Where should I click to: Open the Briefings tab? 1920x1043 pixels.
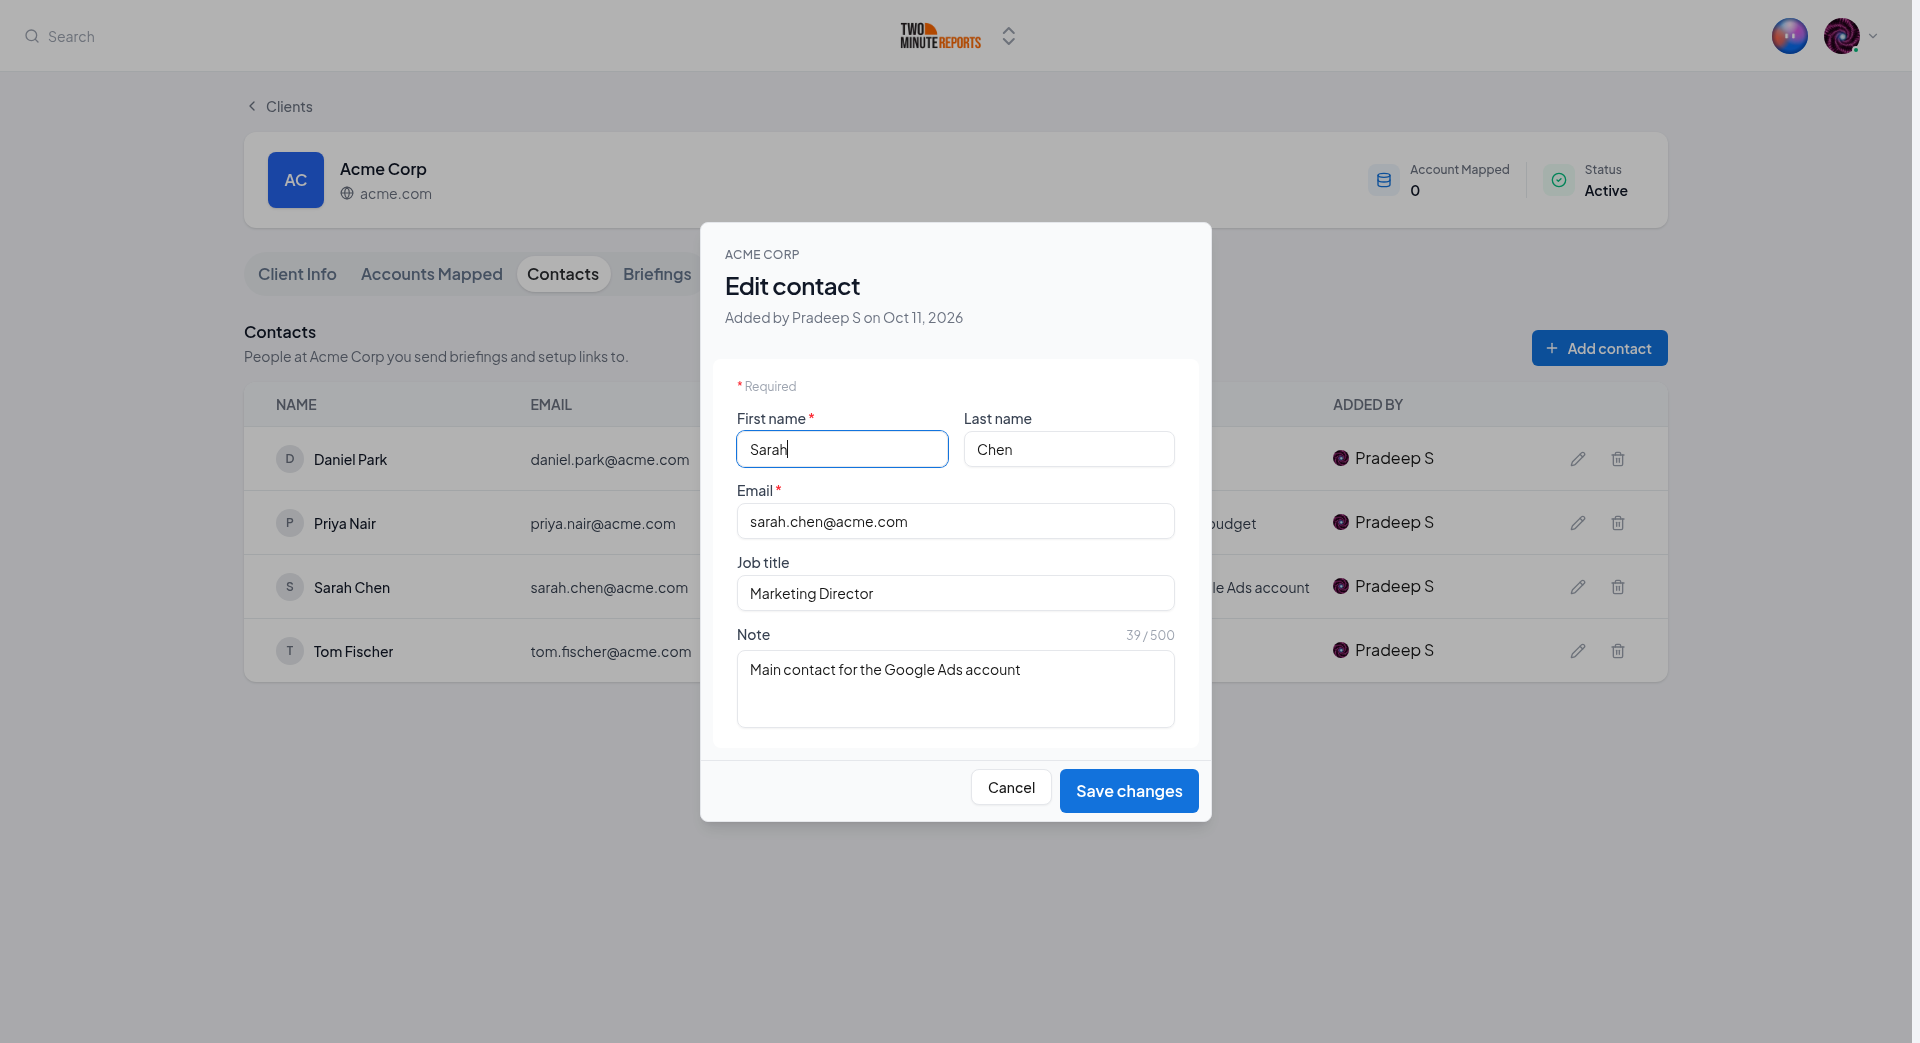657,274
